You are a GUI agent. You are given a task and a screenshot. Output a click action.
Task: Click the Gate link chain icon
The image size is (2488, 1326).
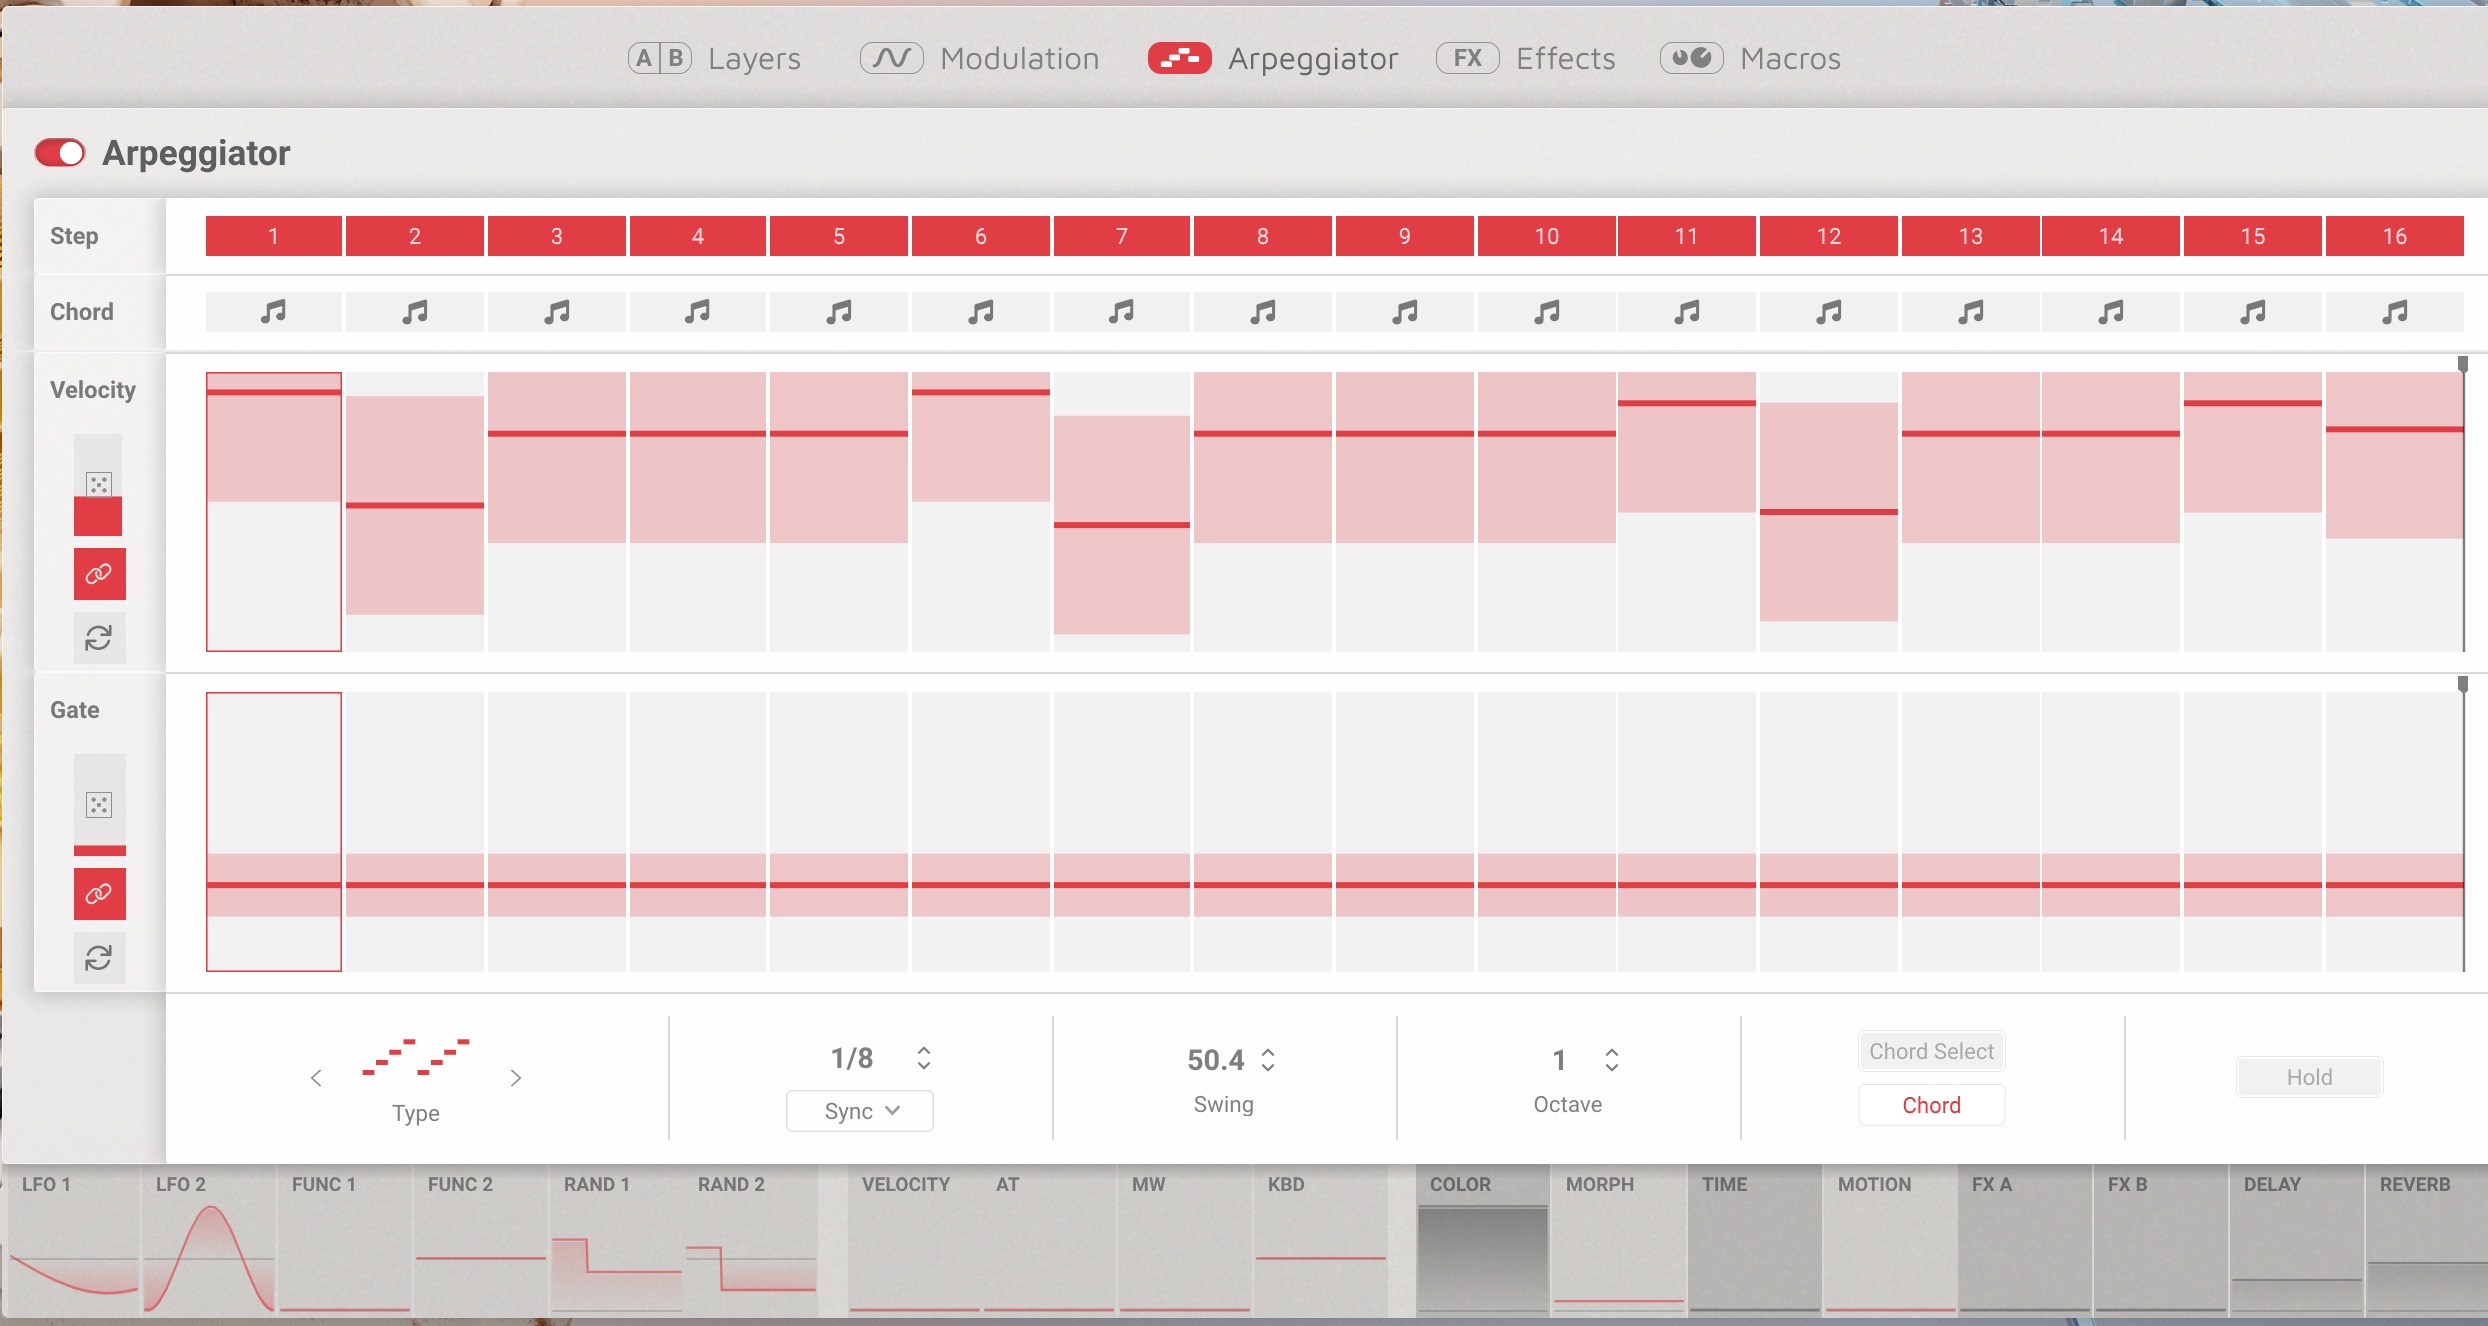click(x=99, y=894)
